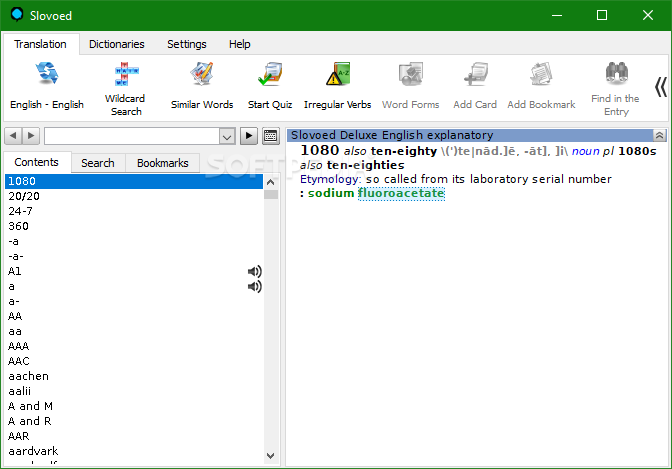Follow the fluoroacetate link
Image resolution: width=672 pixels, height=469 pixels.
(x=401, y=193)
